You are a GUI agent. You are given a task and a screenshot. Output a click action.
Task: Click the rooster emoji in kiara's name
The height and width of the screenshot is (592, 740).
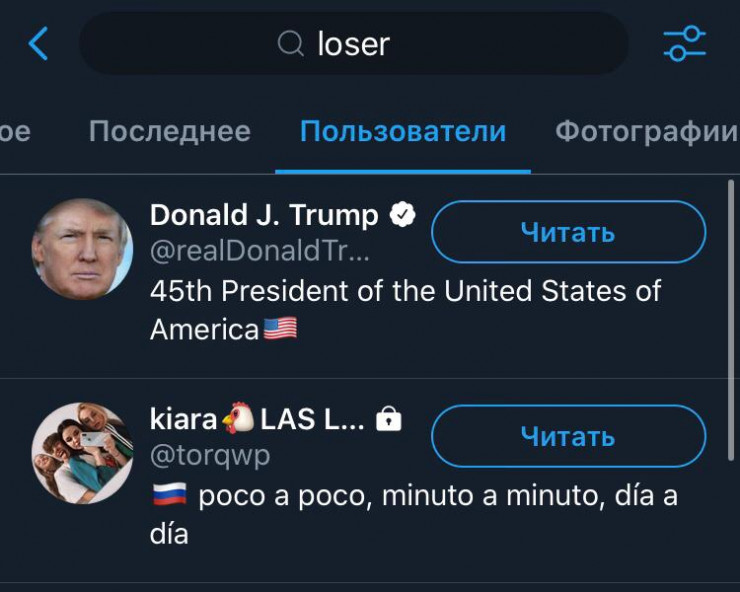239,421
